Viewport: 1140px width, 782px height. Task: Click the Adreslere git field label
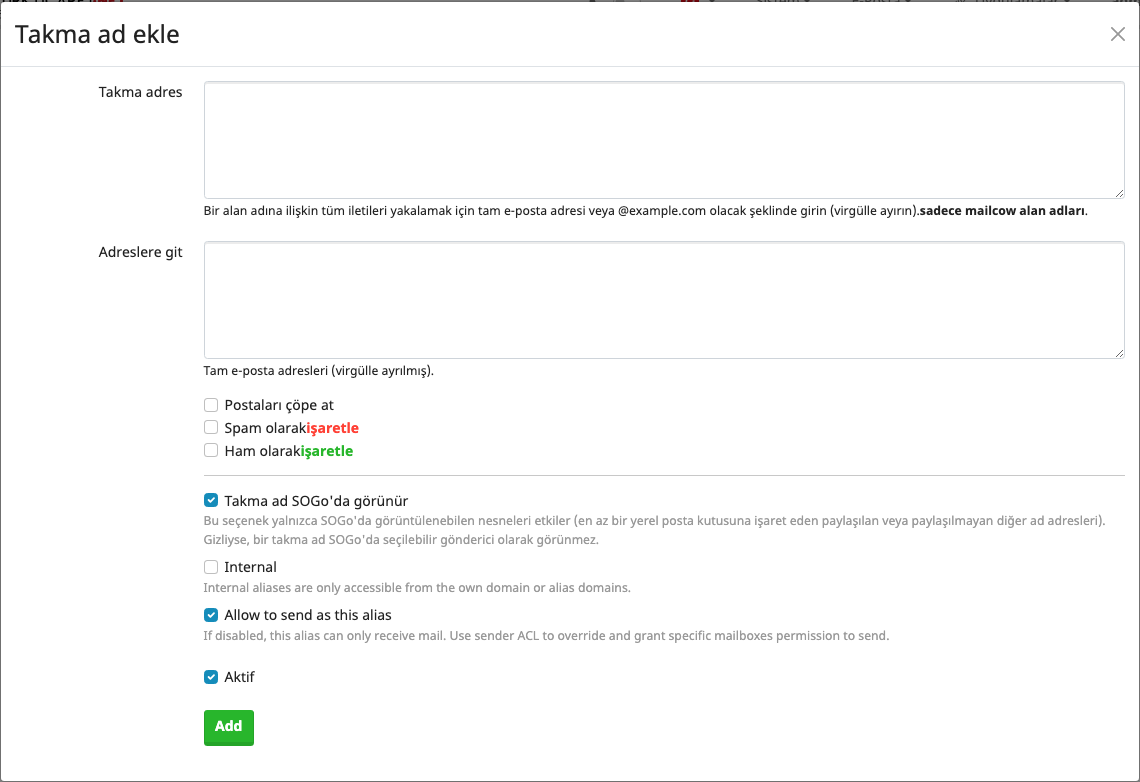[x=140, y=252]
